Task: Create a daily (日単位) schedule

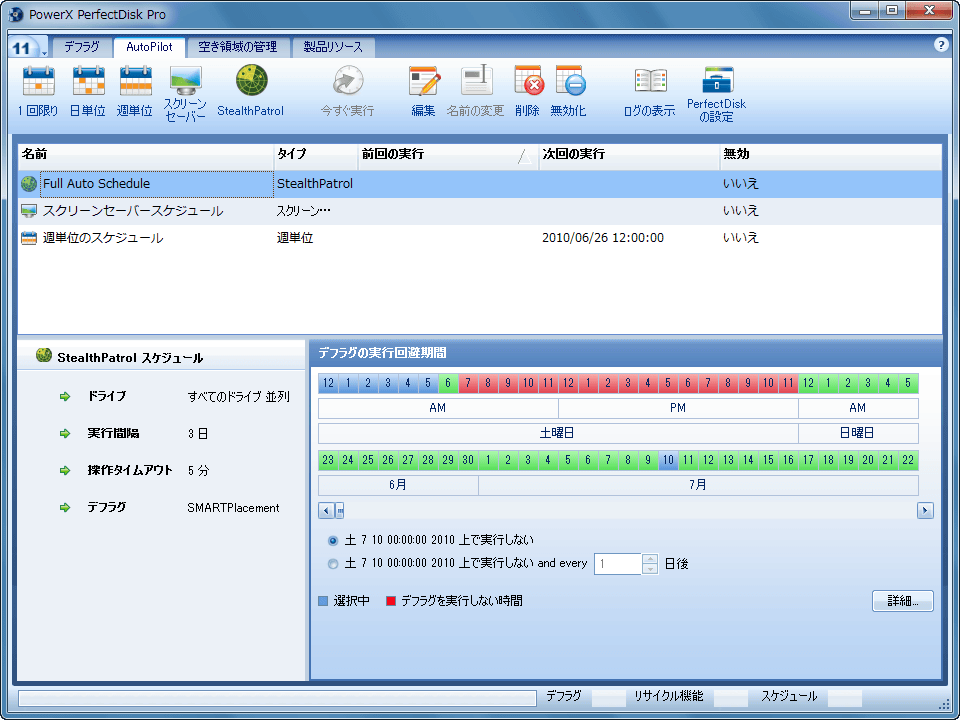Action: pyautogui.click(x=88, y=91)
